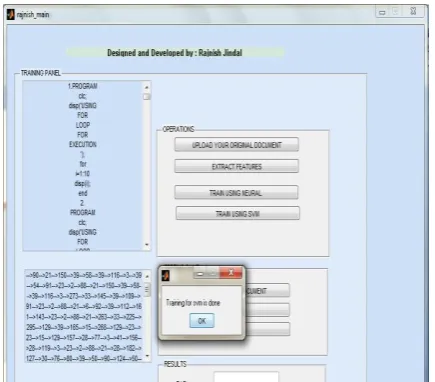This screenshot has width=435, height=382.
Task: Select row starting '1-->143-->23'
Action: (x=84, y=317)
